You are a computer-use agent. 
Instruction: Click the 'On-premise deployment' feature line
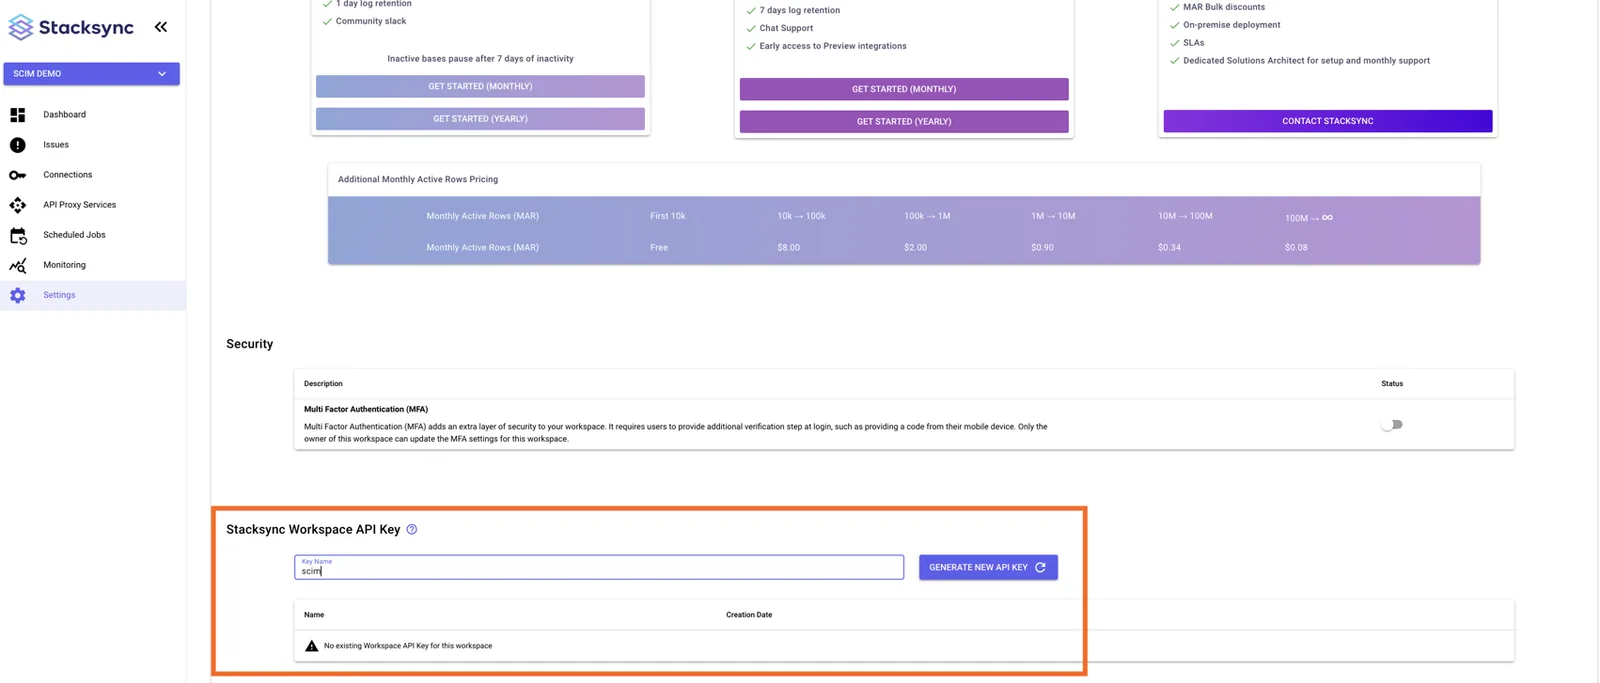(x=1232, y=25)
